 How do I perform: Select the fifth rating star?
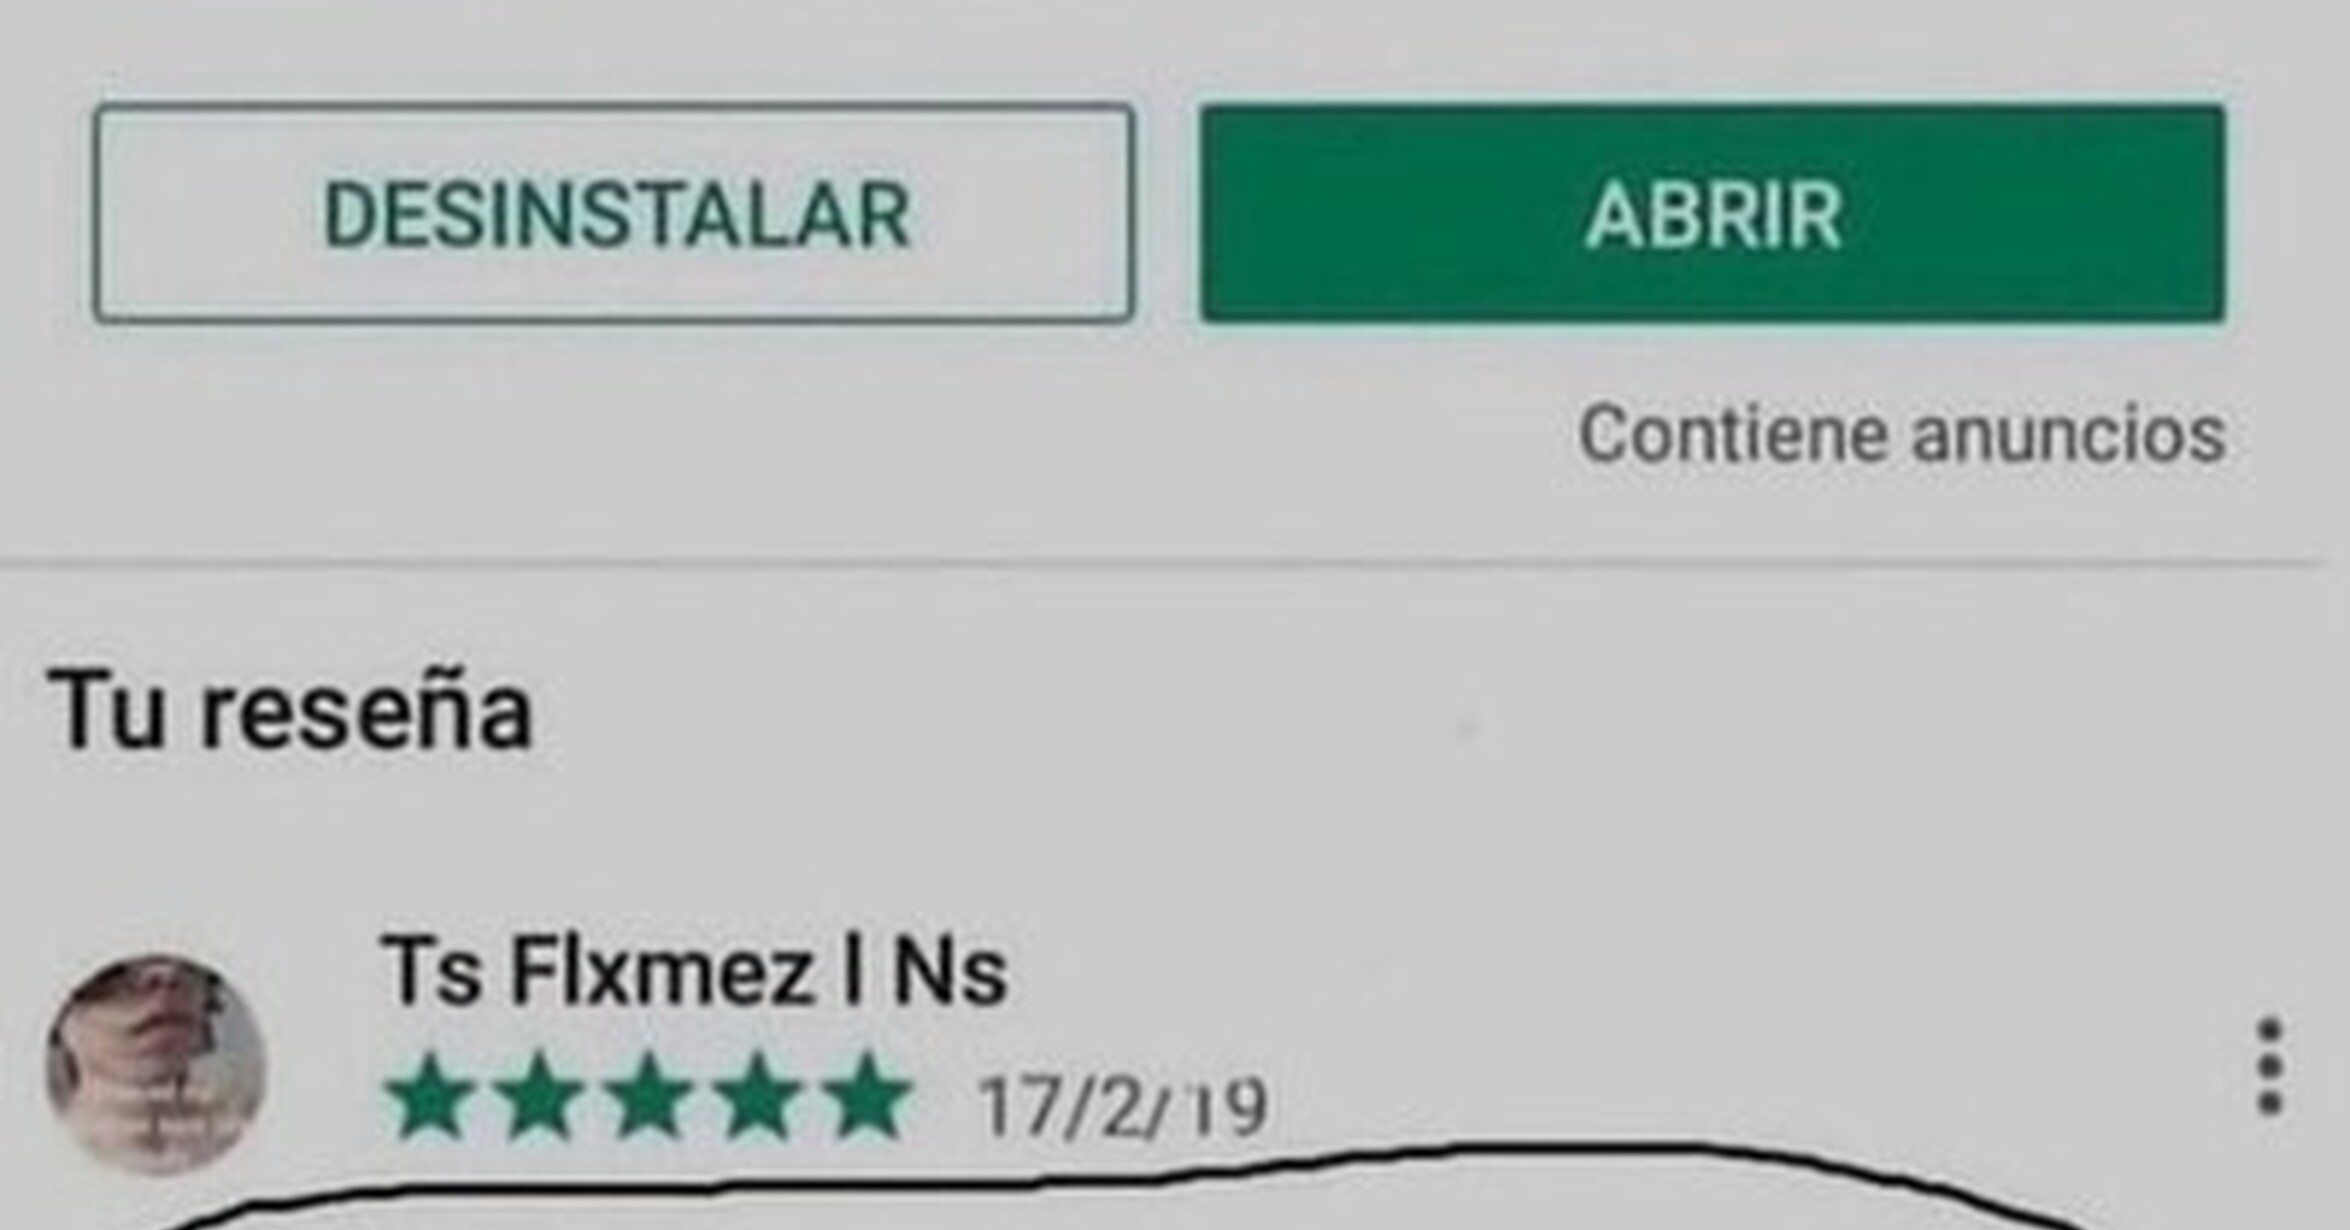867,1096
